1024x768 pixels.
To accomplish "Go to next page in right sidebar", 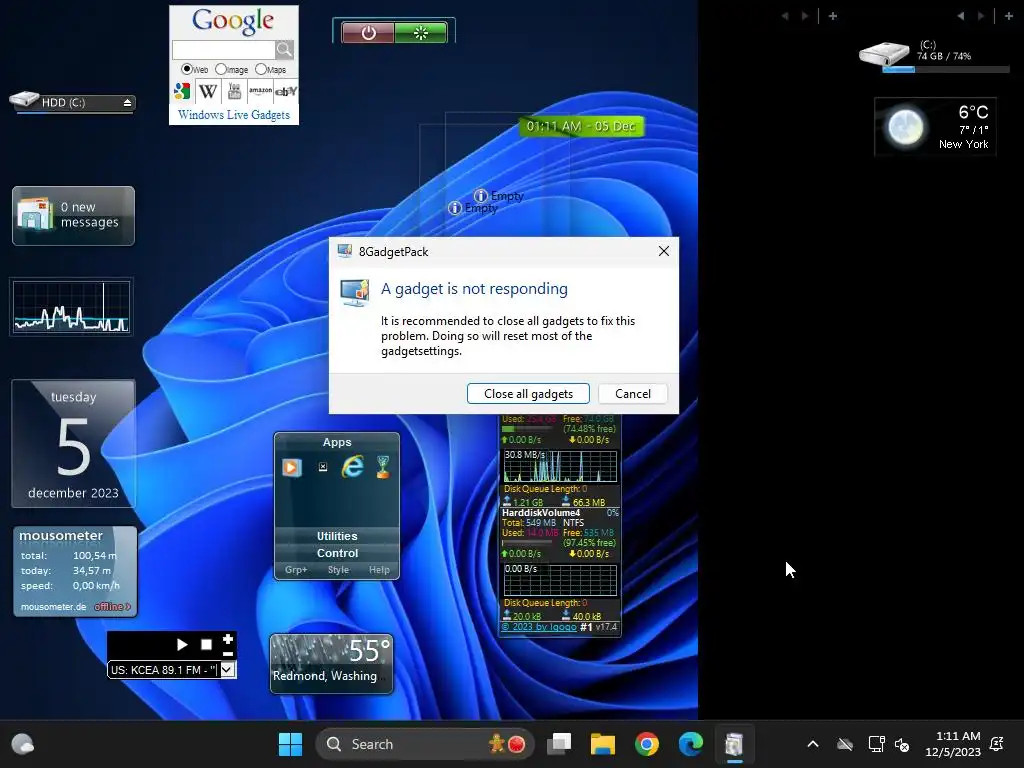I will point(981,16).
